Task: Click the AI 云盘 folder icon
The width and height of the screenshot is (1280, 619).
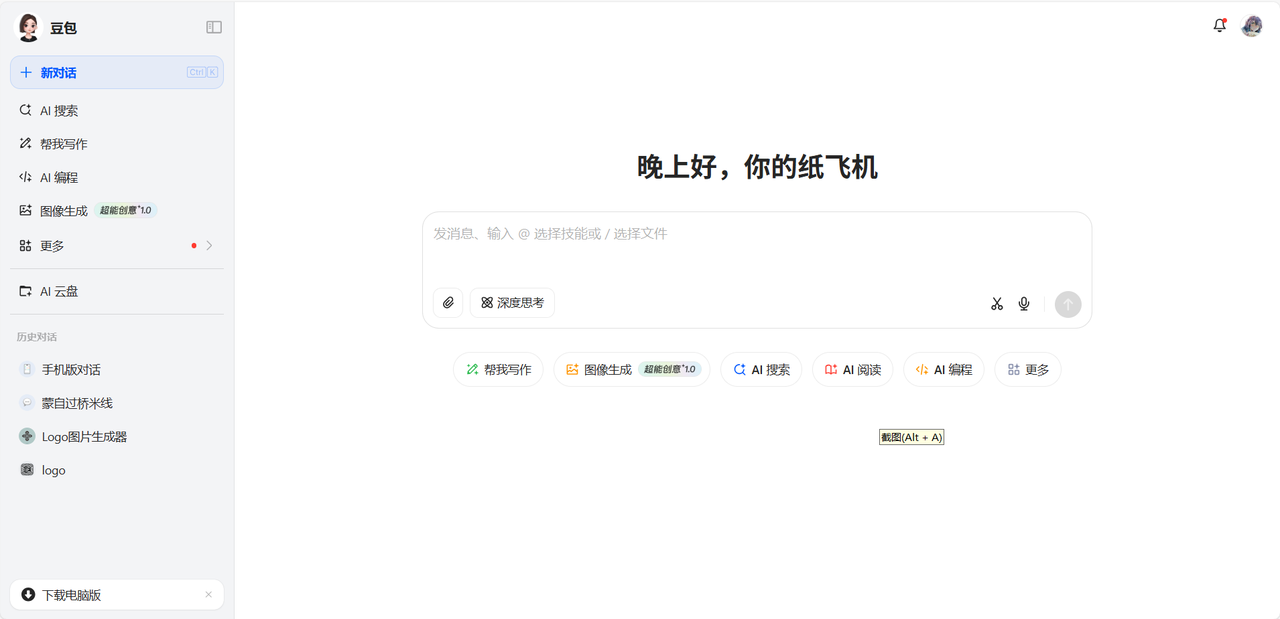Action: pyautogui.click(x=25, y=291)
